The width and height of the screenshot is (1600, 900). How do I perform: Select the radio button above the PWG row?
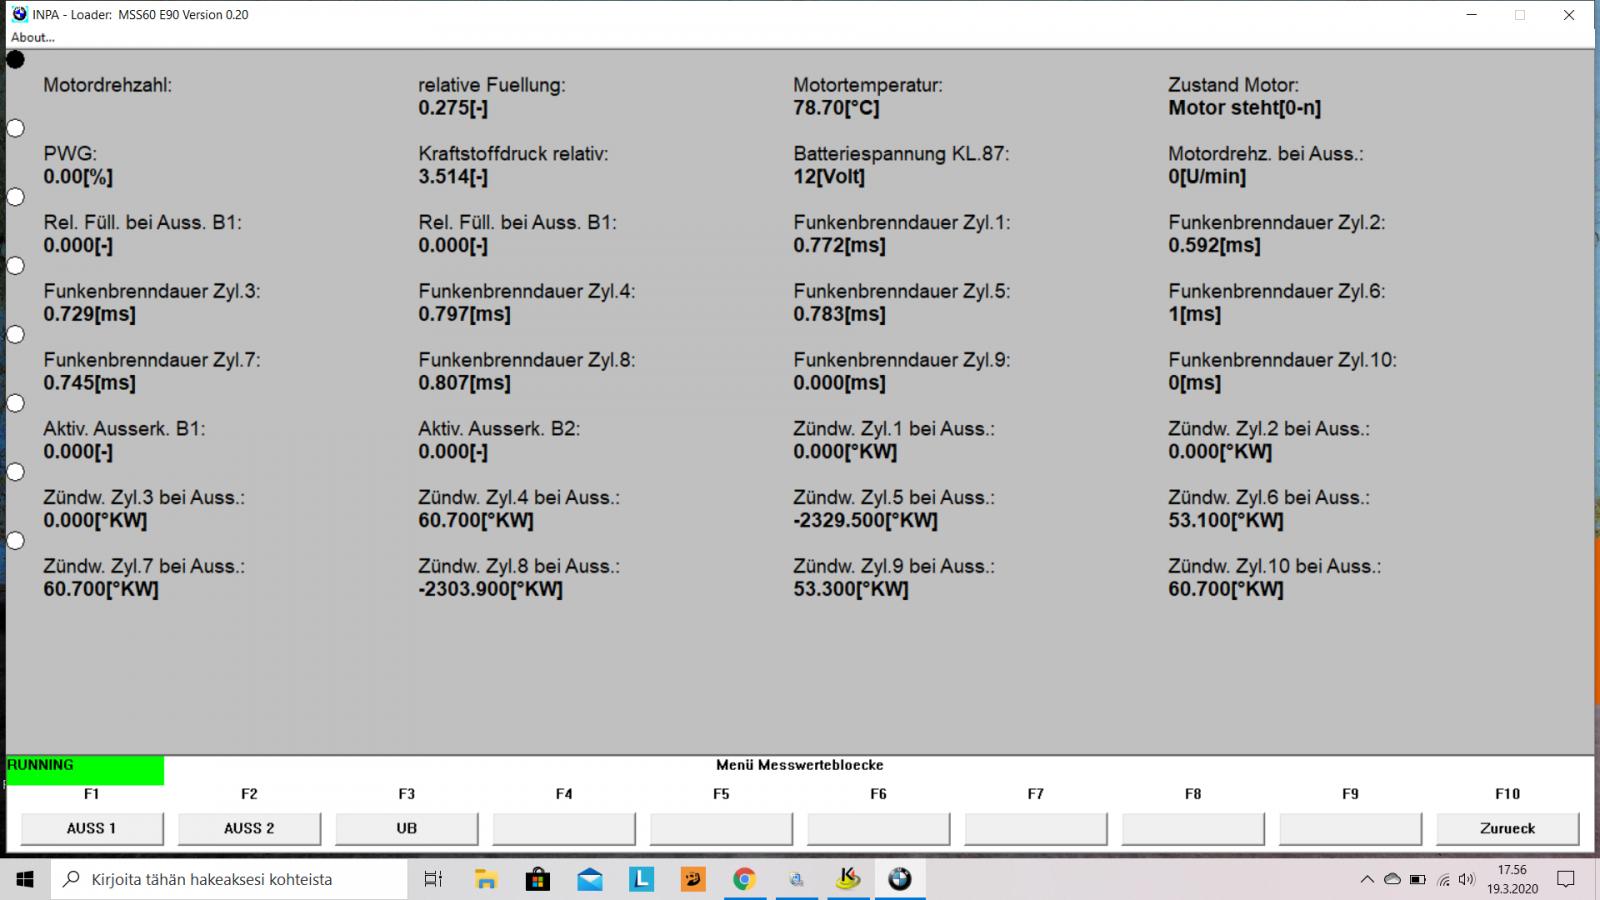pyautogui.click(x=16, y=128)
